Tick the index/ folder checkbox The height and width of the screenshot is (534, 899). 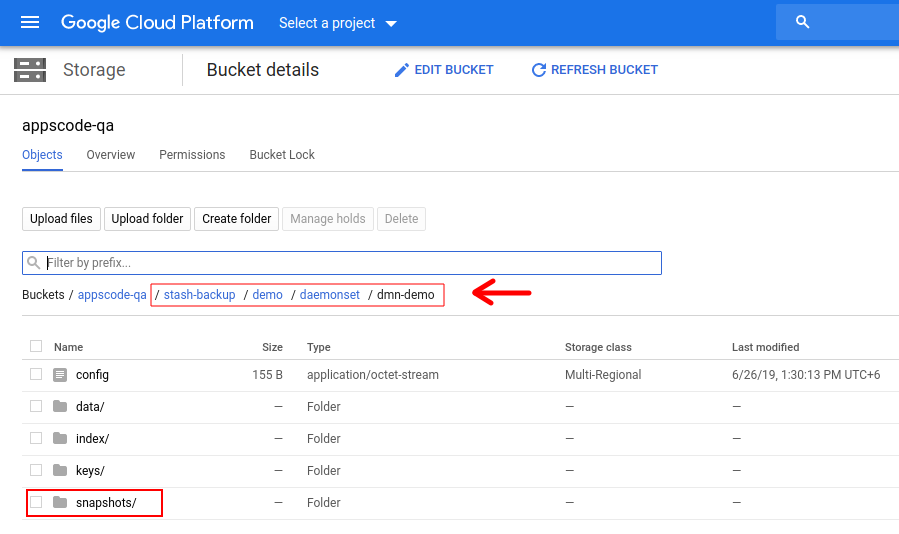pos(36,438)
